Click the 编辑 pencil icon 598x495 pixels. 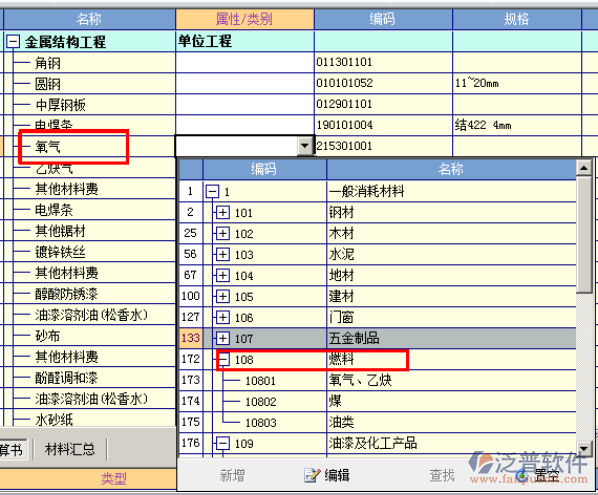pos(312,475)
